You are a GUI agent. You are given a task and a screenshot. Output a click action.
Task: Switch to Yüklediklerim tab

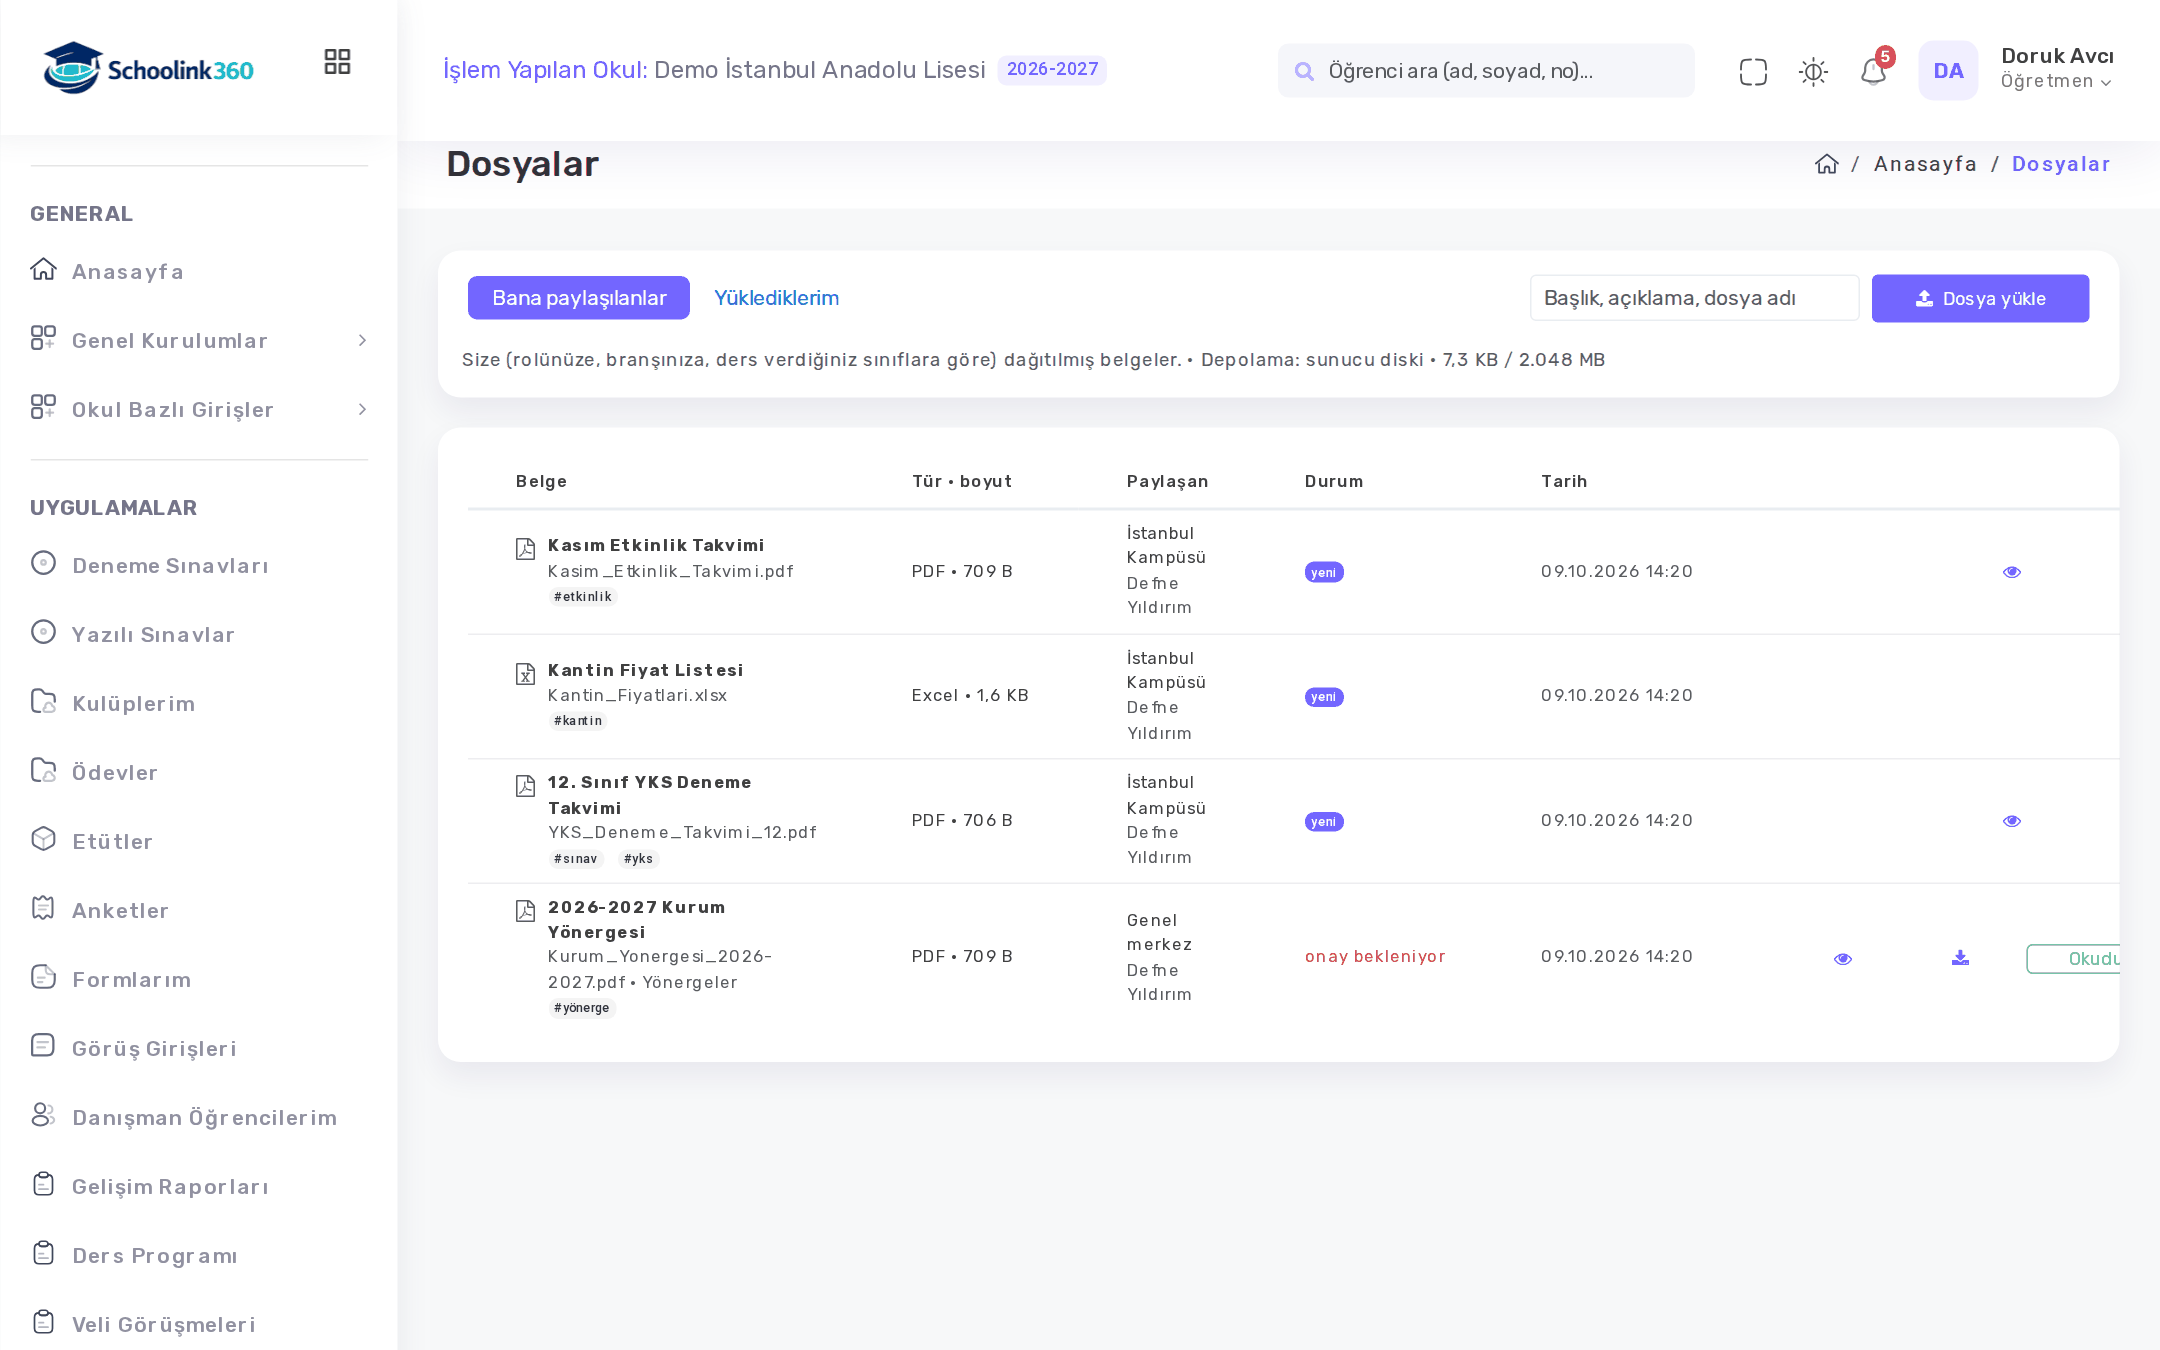(777, 298)
